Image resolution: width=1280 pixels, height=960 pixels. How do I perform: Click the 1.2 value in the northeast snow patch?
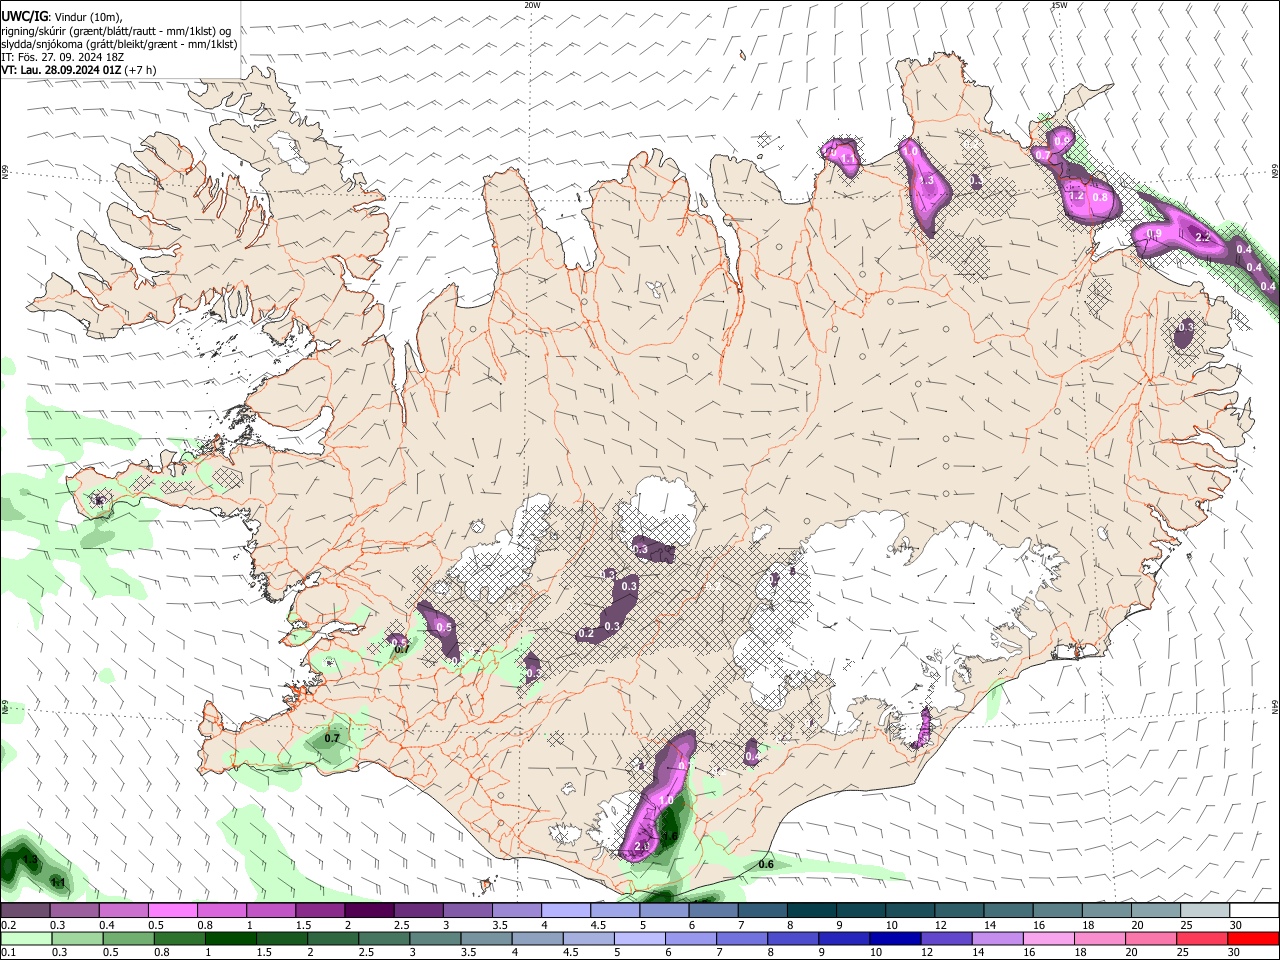click(1077, 197)
